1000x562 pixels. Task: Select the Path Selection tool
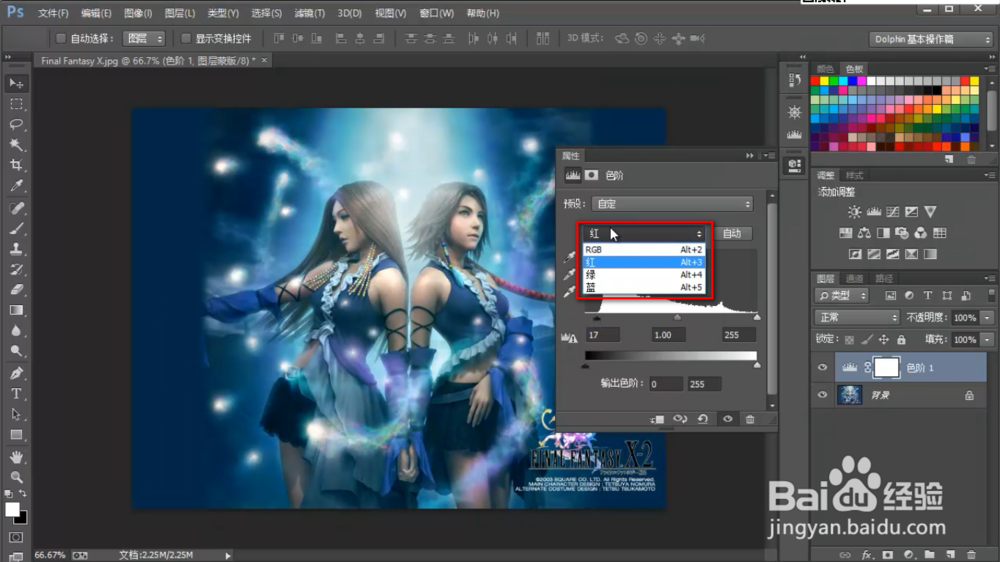pyautogui.click(x=16, y=414)
